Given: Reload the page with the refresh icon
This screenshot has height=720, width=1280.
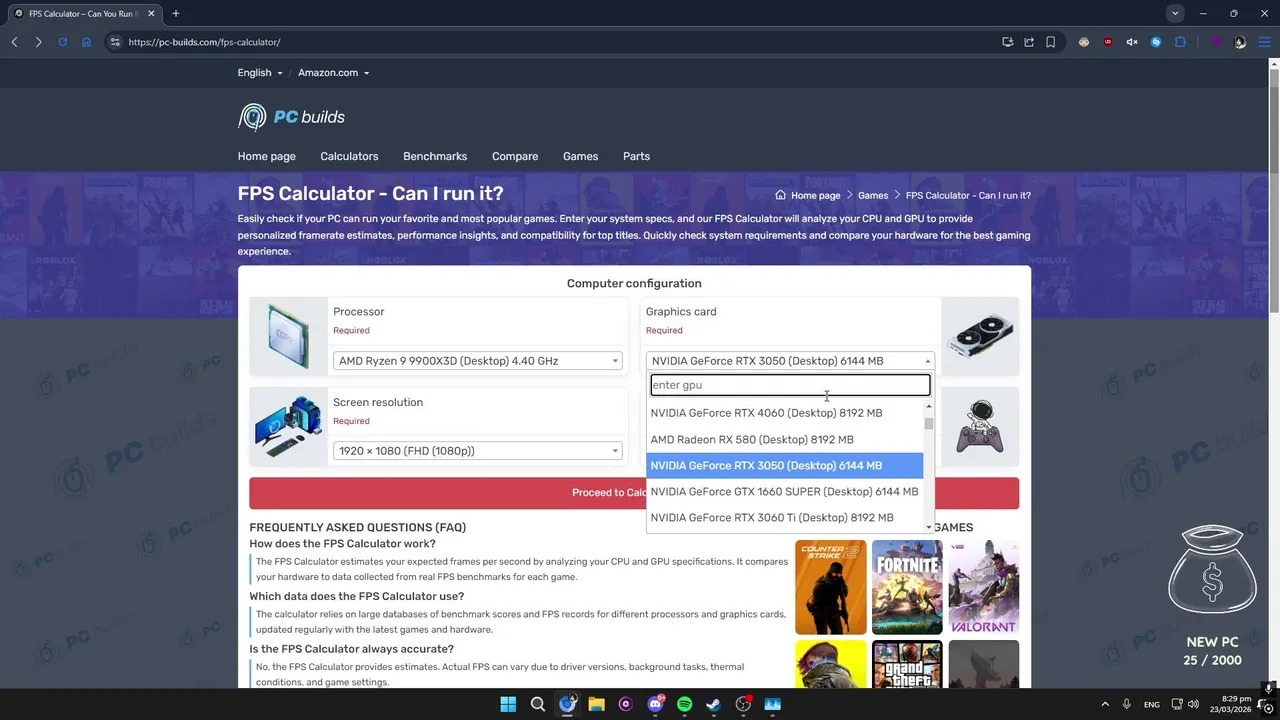Looking at the screenshot, I should pyautogui.click(x=62, y=42).
